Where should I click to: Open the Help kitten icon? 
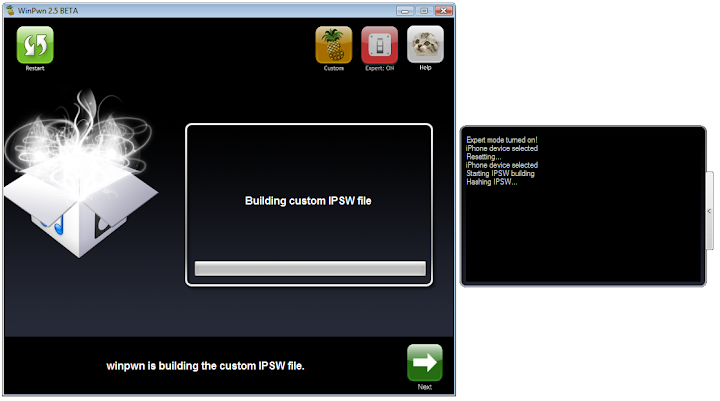(x=425, y=44)
